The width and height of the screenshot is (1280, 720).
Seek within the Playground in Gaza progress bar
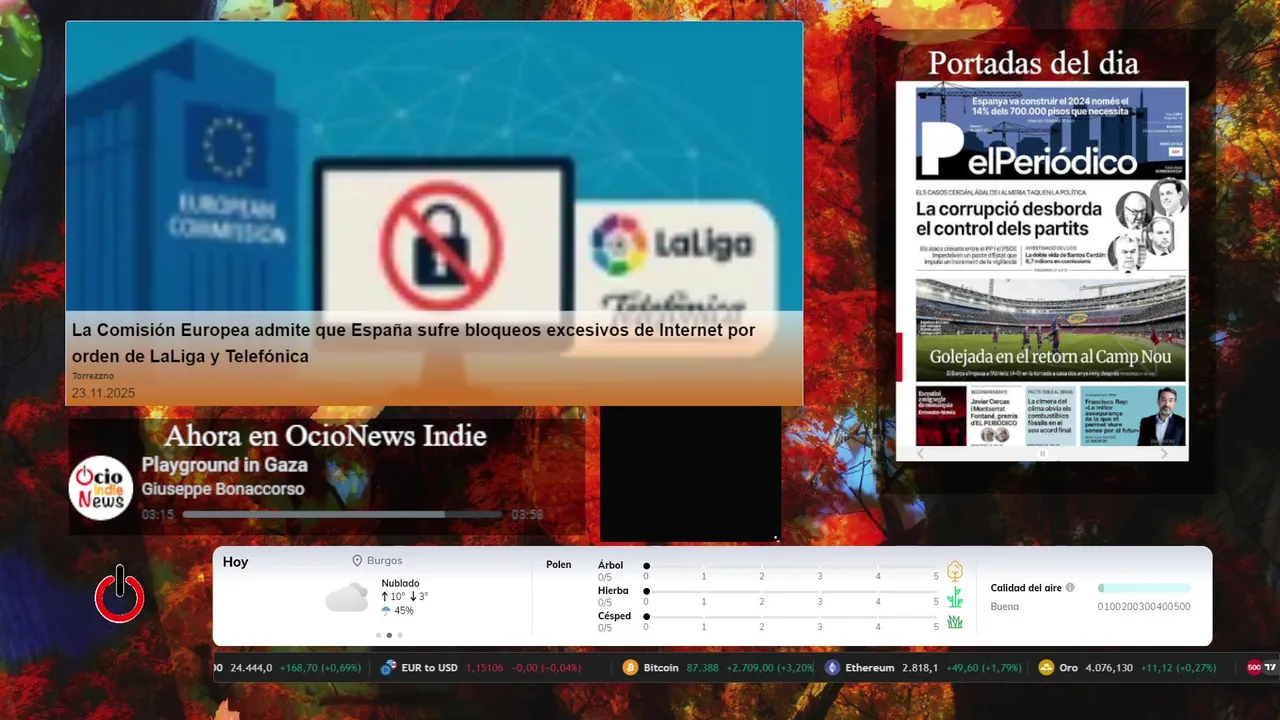coord(342,515)
